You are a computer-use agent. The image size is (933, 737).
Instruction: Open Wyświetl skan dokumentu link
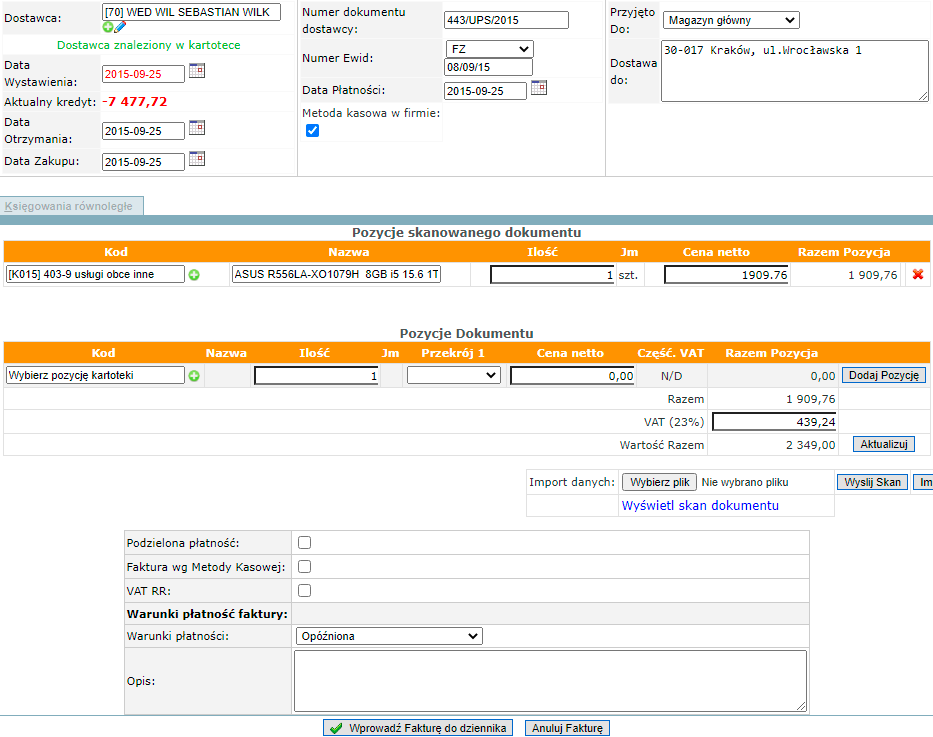click(700, 506)
